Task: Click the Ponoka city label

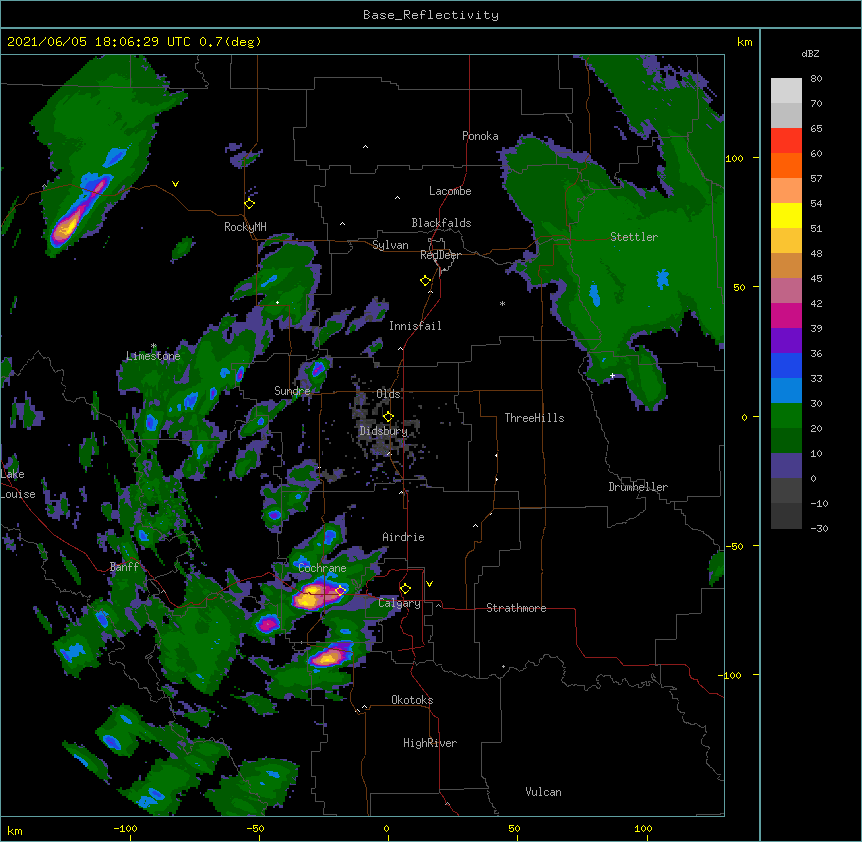Action: tap(480, 136)
